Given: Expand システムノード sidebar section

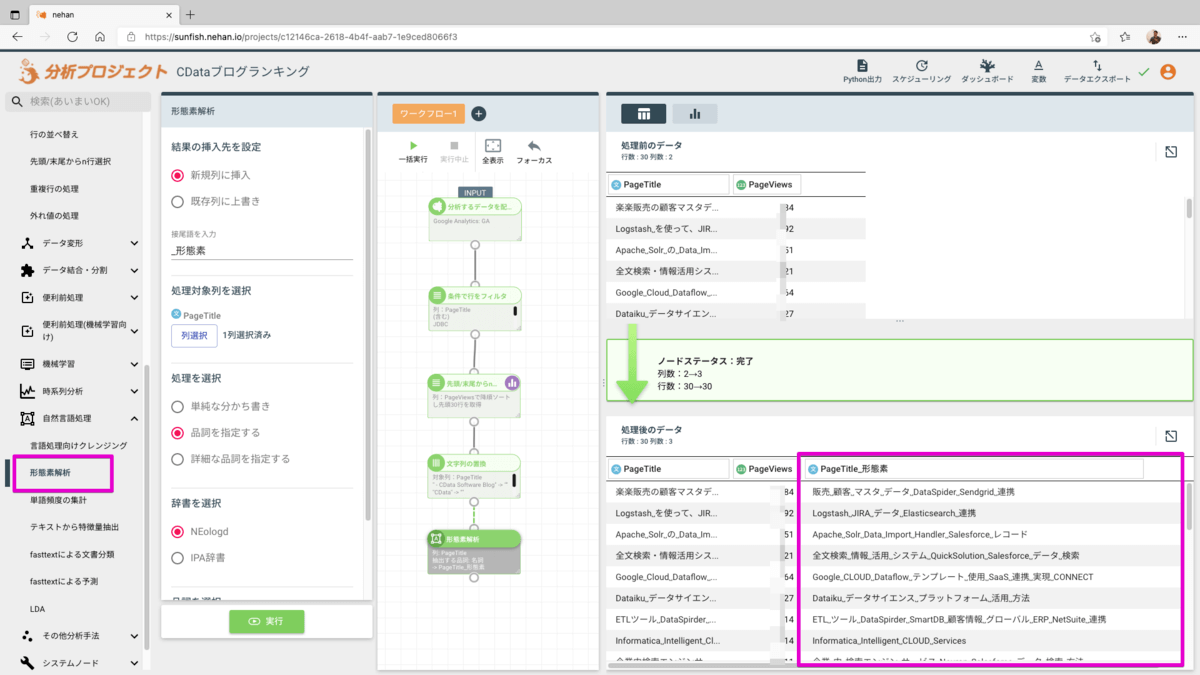Looking at the screenshot, I should pos(135,663).
